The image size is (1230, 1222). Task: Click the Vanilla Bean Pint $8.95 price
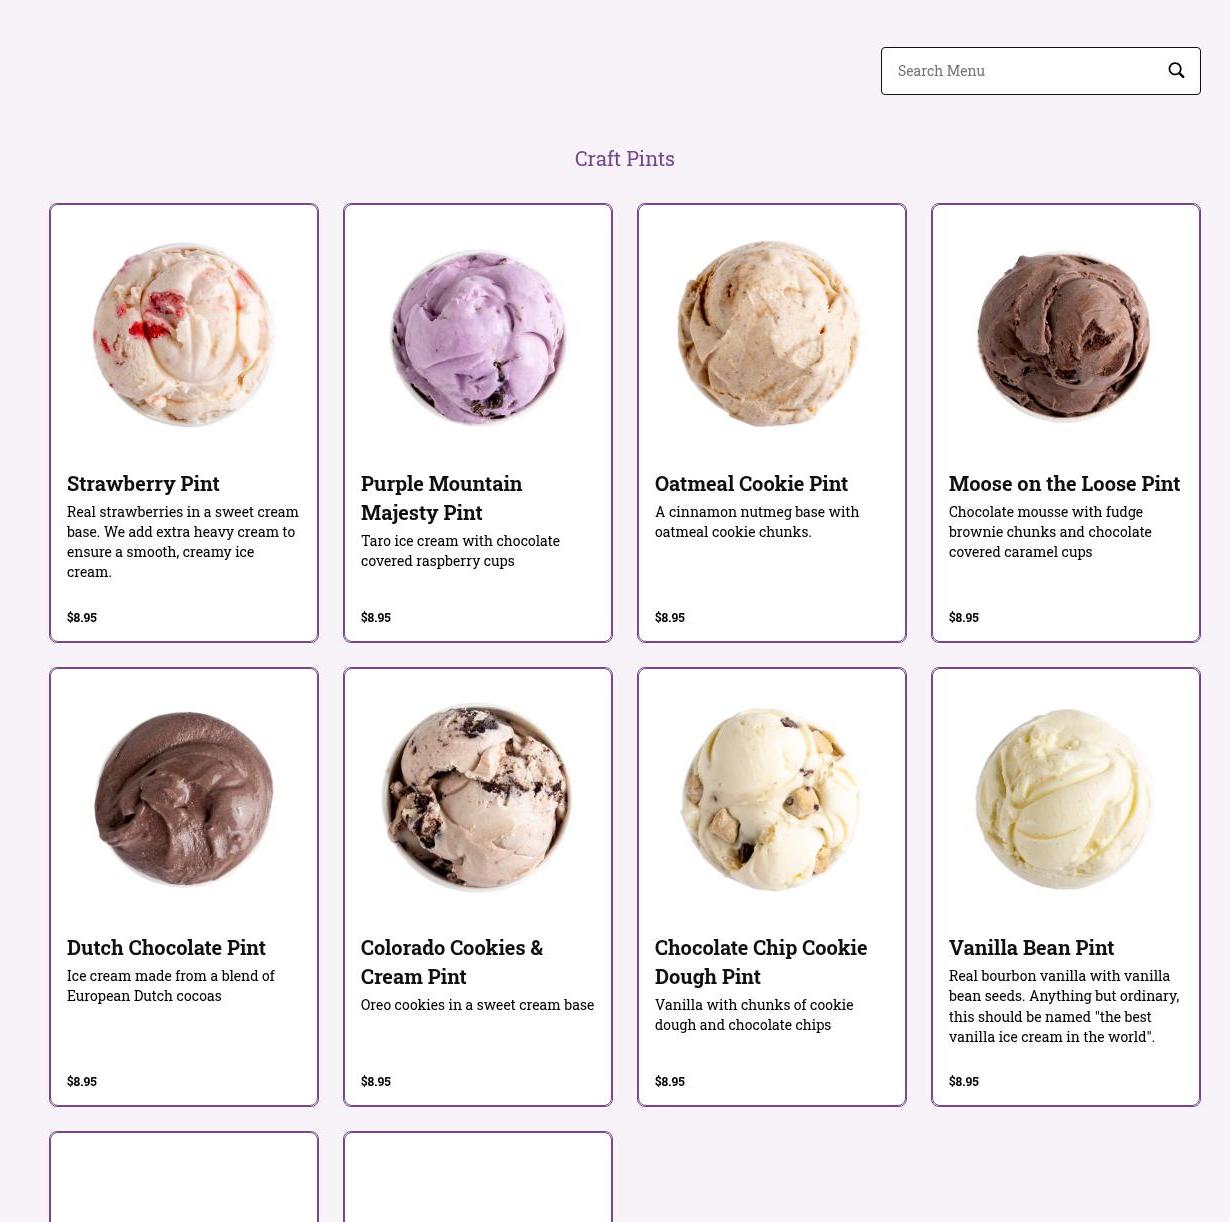pyautogui.click(x=964, y=1082)
